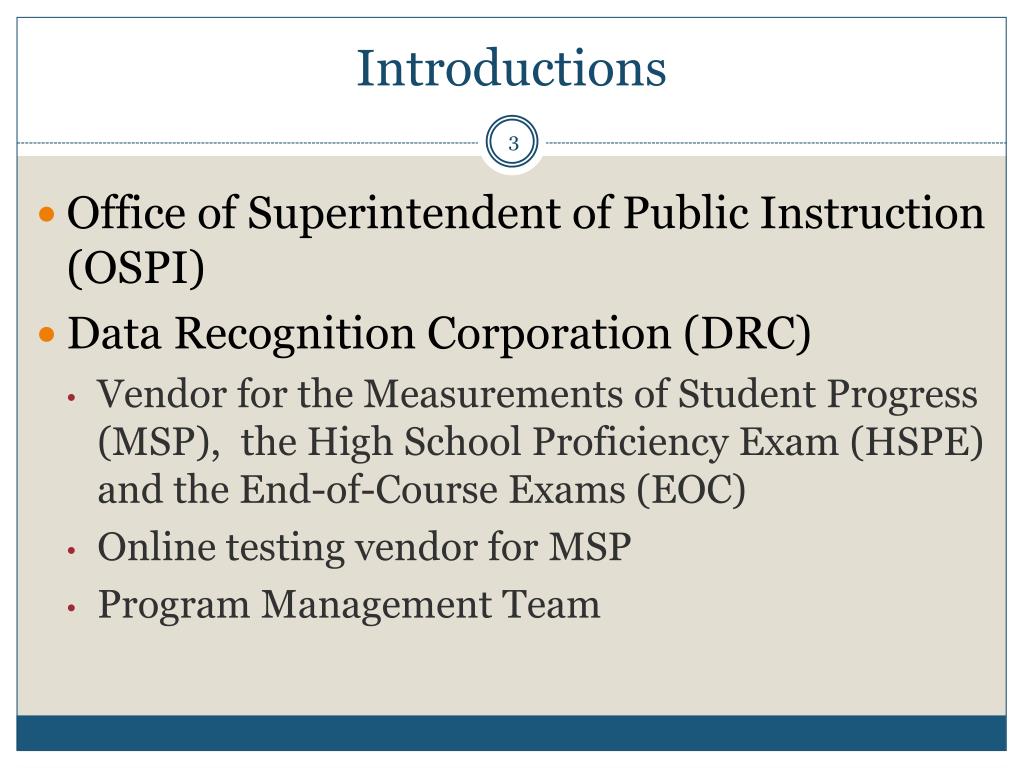Image resolution: width=1024 pixels, height=768 pixels.
Task: Click the dotted divider line left of number
Action: coord(248,142)
